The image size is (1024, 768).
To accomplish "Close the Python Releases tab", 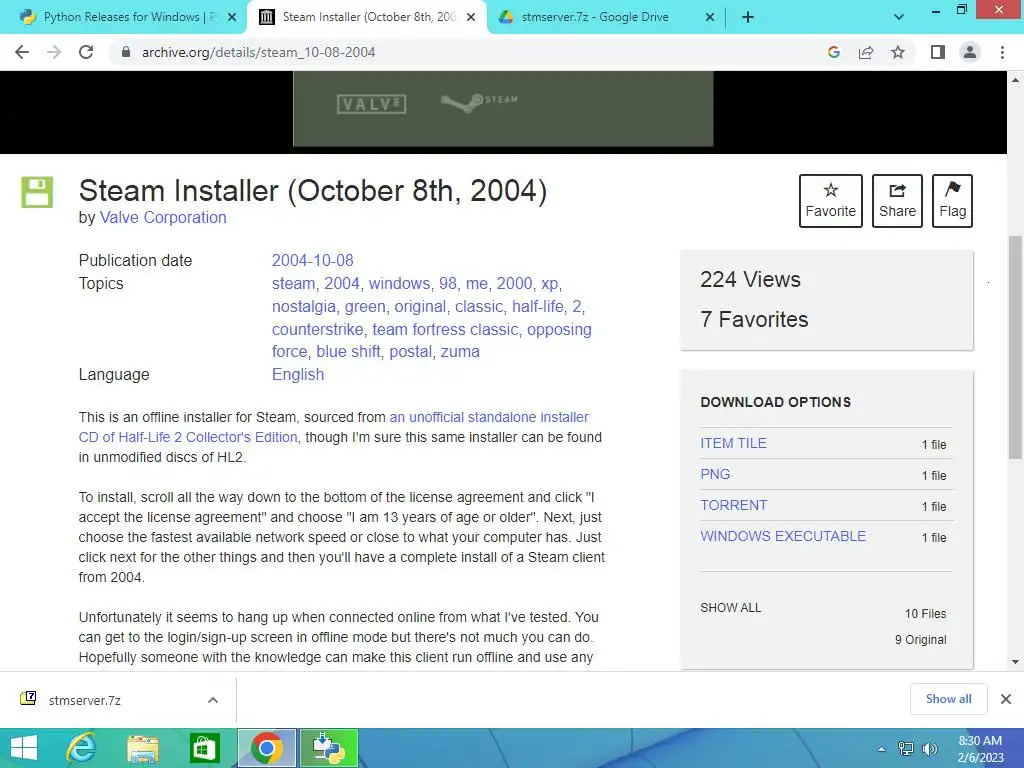I will tap(232, 18).
